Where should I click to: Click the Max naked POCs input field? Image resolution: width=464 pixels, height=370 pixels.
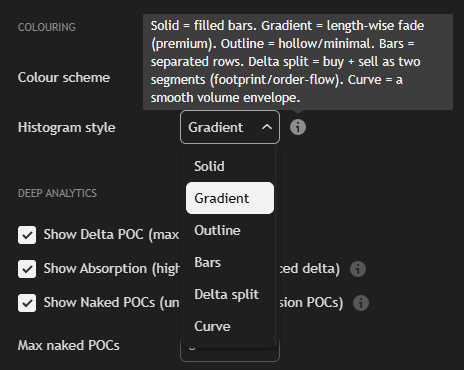pos(230,354)
